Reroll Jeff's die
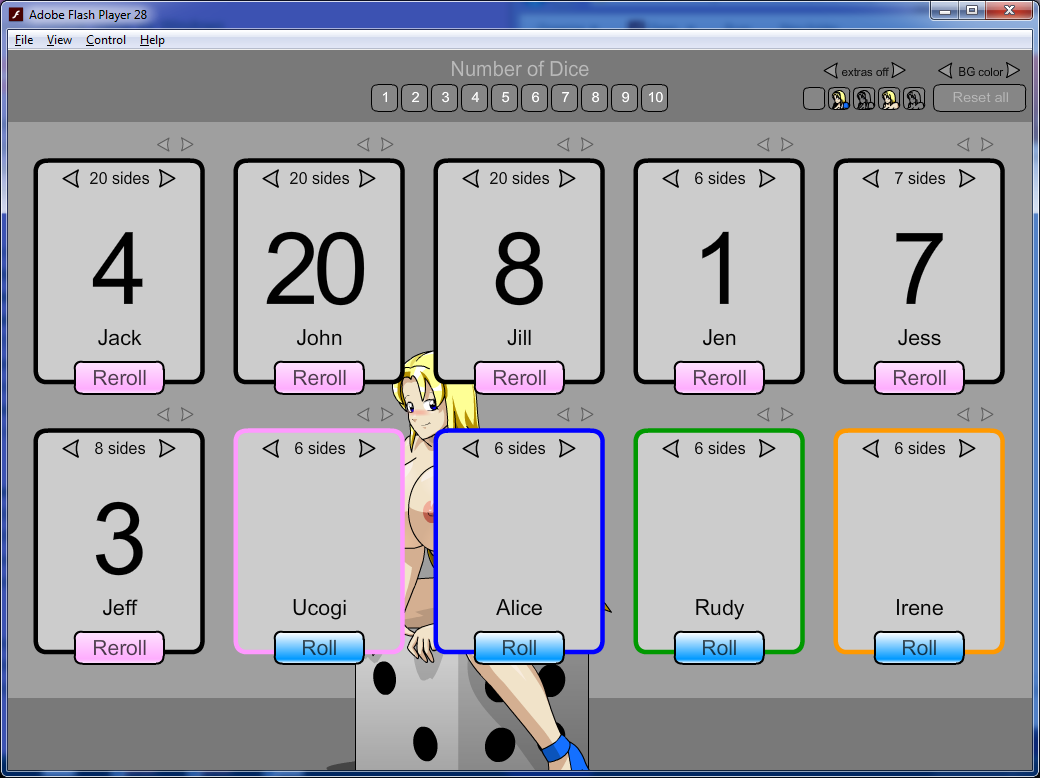The width and height of the screenshot is (1040, 778). coord(119,648)
